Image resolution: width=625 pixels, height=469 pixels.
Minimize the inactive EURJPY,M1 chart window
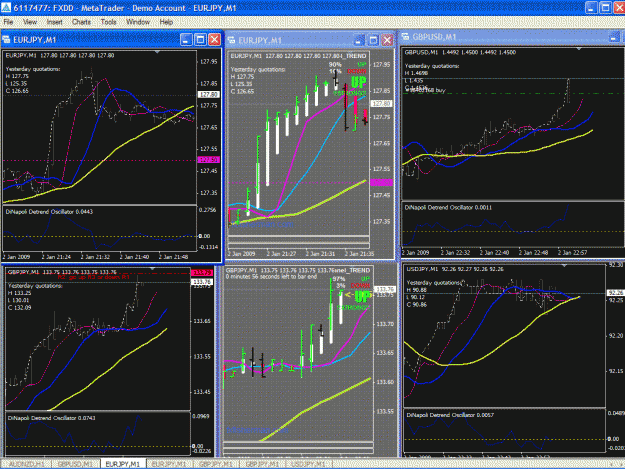(359, 40)
